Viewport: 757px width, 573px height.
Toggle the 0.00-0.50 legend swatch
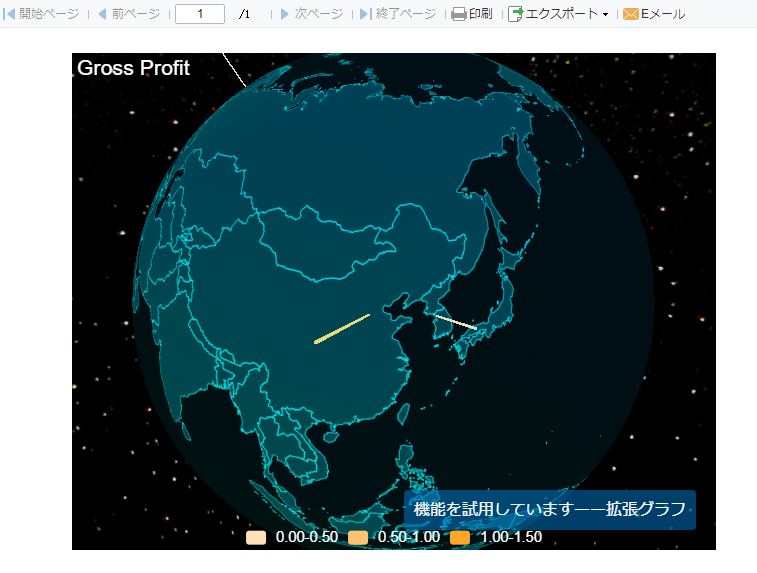point(256,538)
